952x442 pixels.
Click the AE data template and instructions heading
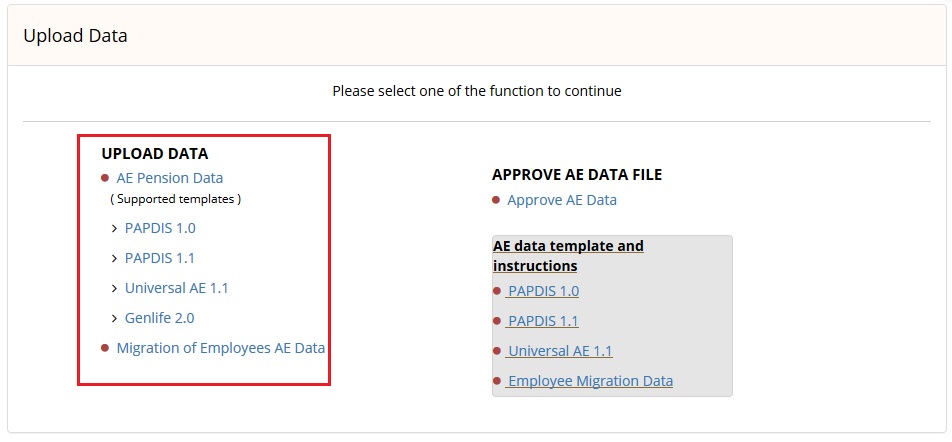(x=568, y=256)
